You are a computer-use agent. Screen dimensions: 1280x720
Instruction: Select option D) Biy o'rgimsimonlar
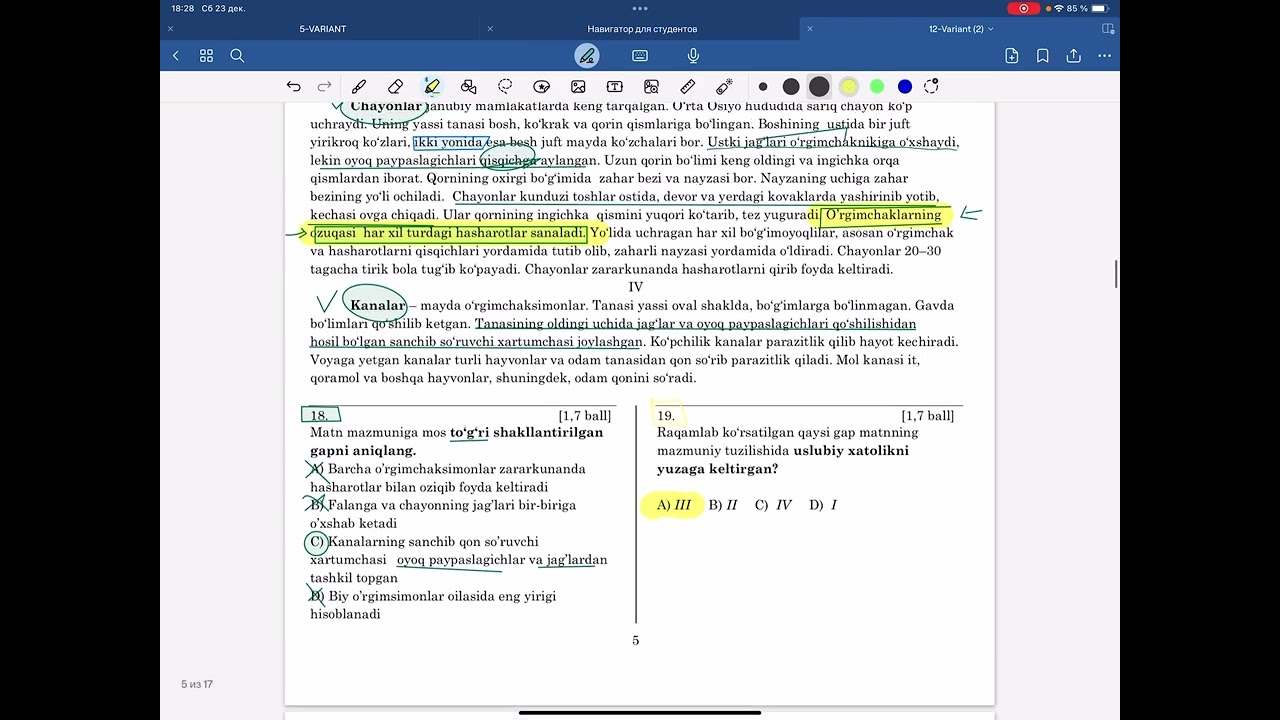(433, 605)
